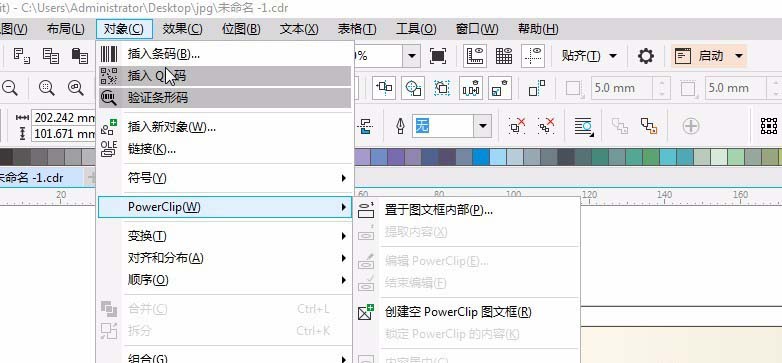Click the QR code icon in the menu
782x363 pixels.
click(109, 76)
